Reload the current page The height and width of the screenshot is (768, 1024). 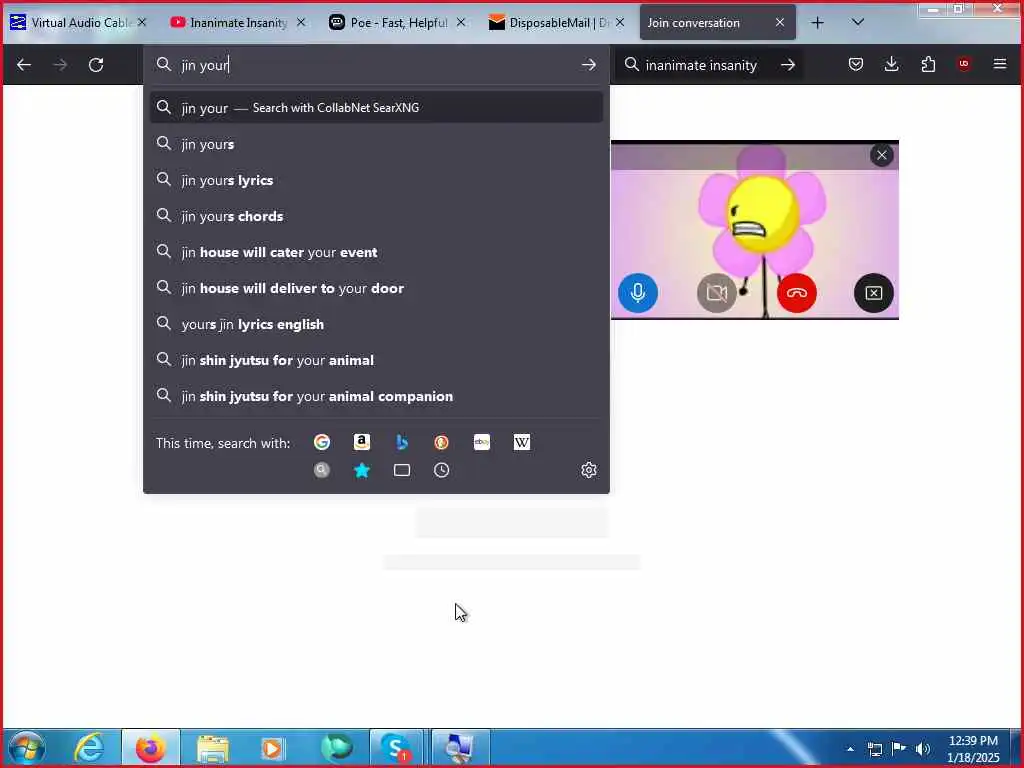[96, 65]
